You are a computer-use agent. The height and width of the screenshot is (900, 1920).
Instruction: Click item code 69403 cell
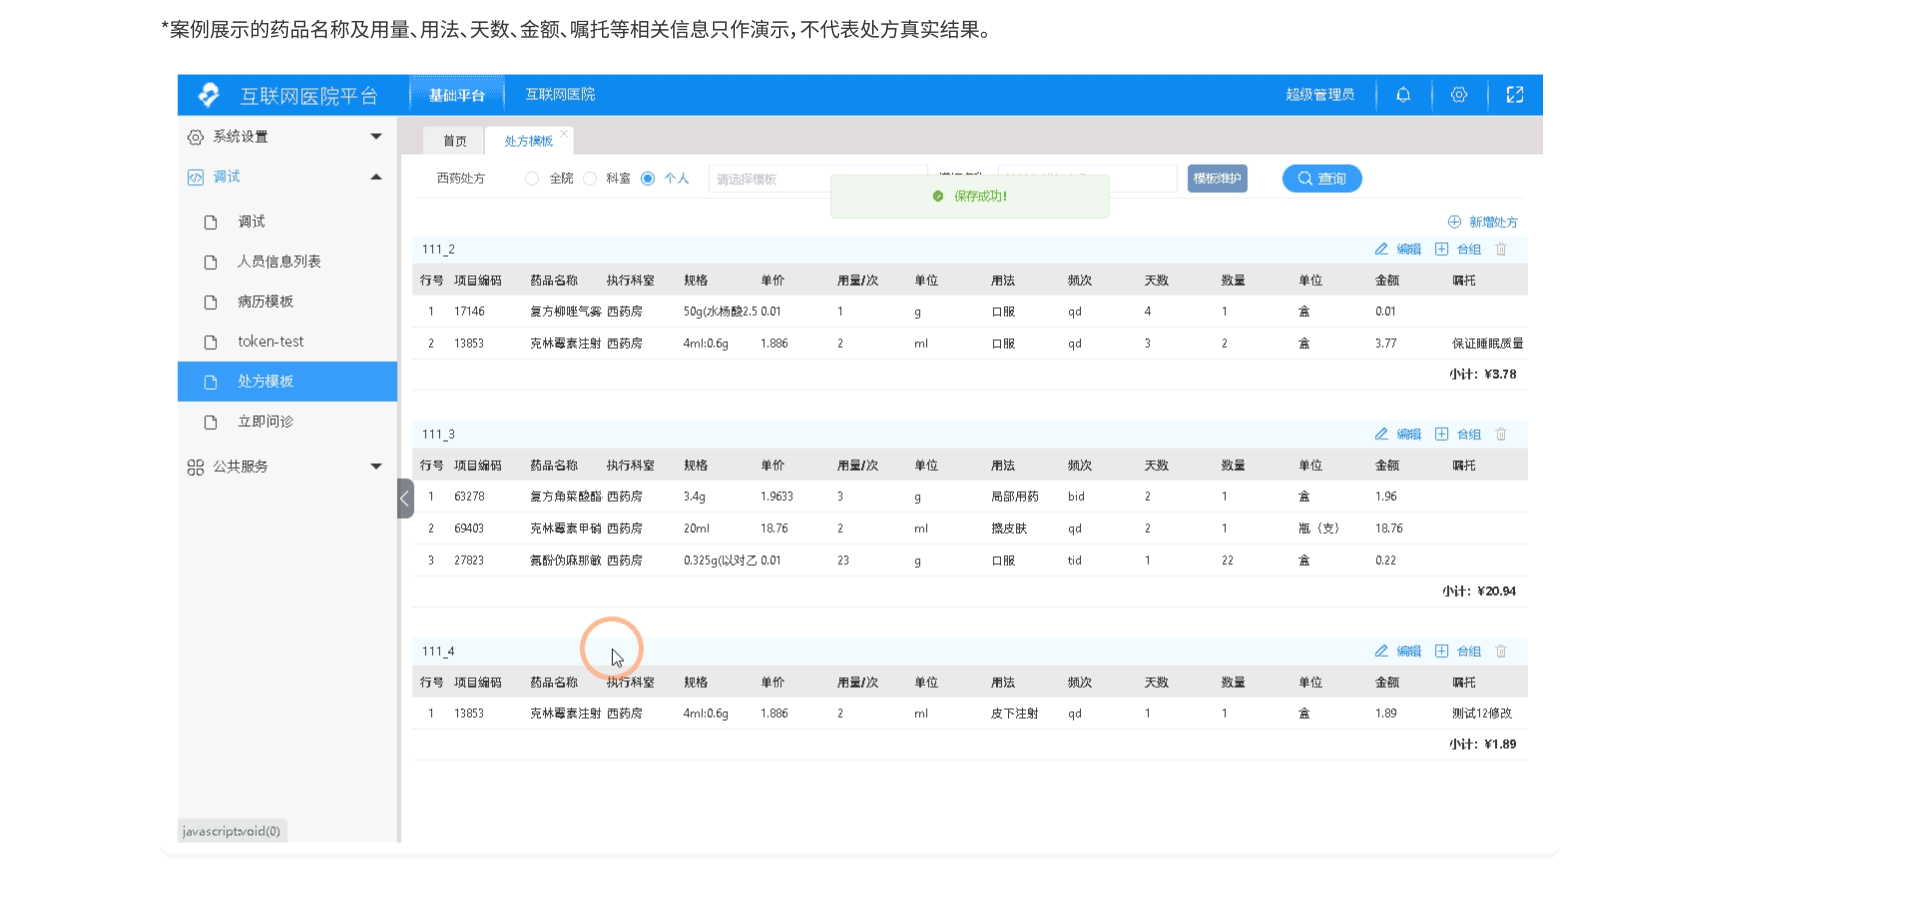point(469,529)
